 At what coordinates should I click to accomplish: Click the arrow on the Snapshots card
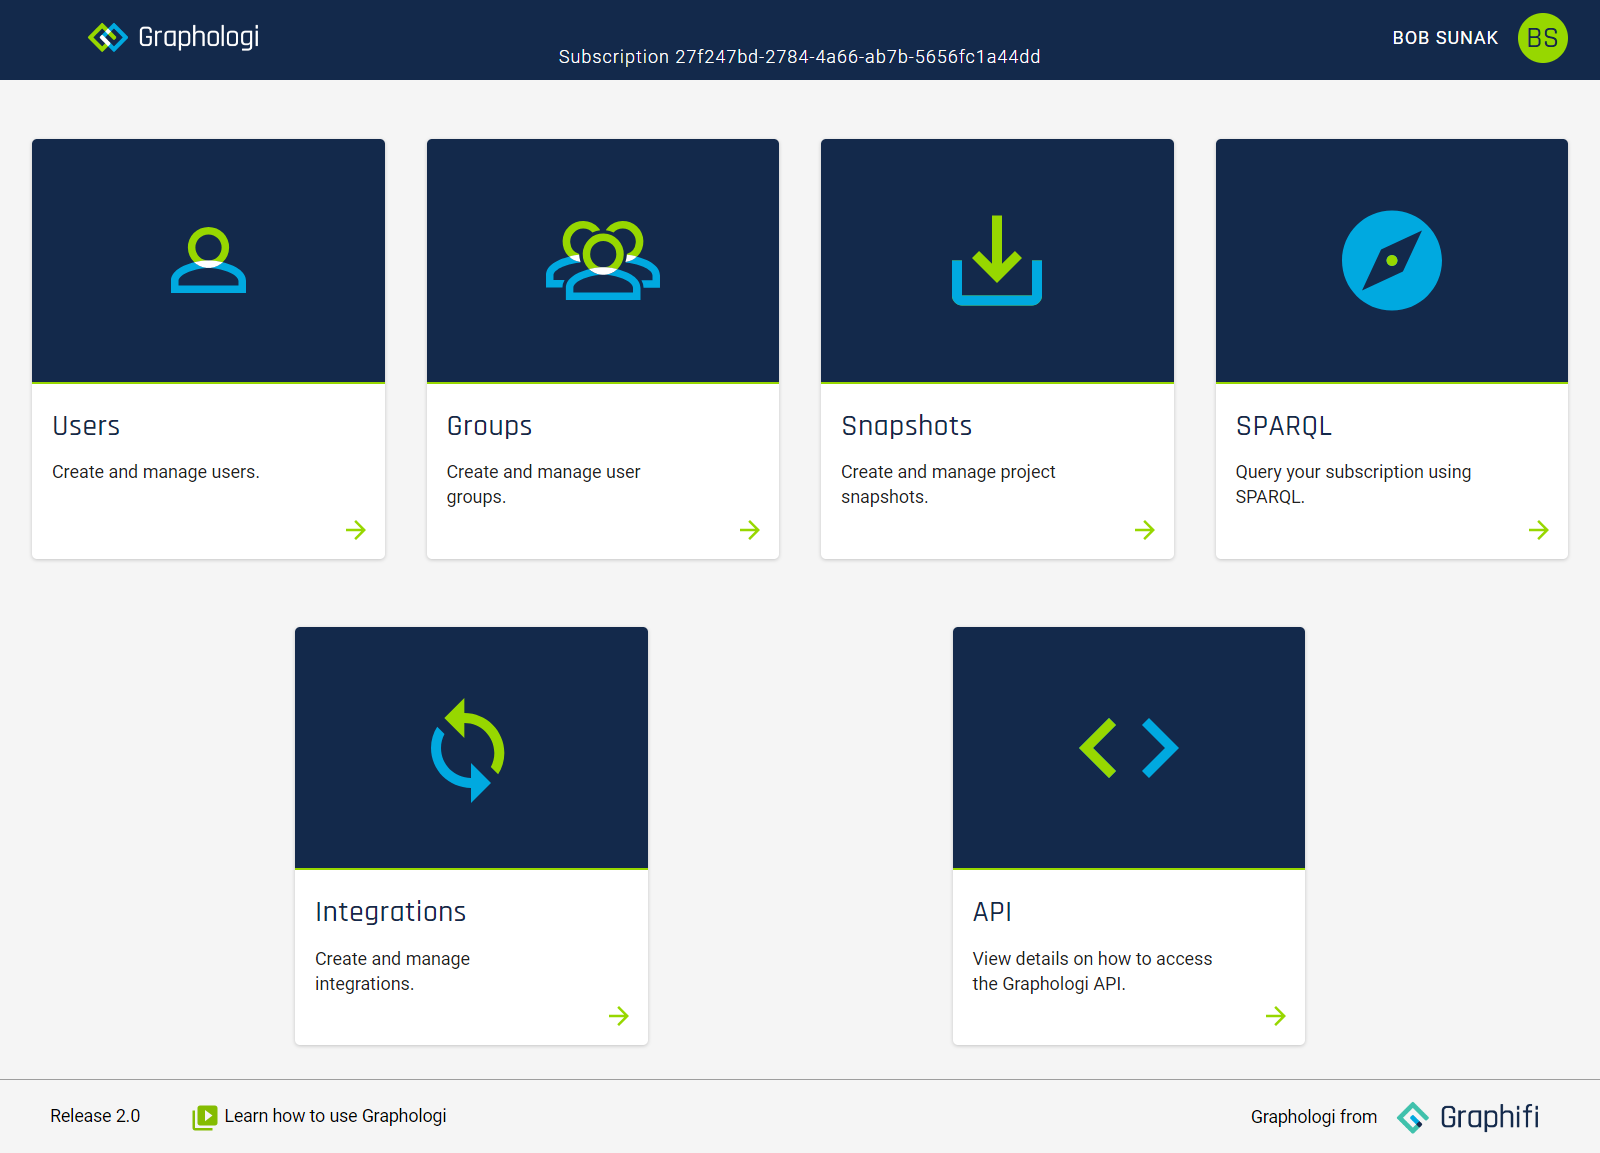1145,530
